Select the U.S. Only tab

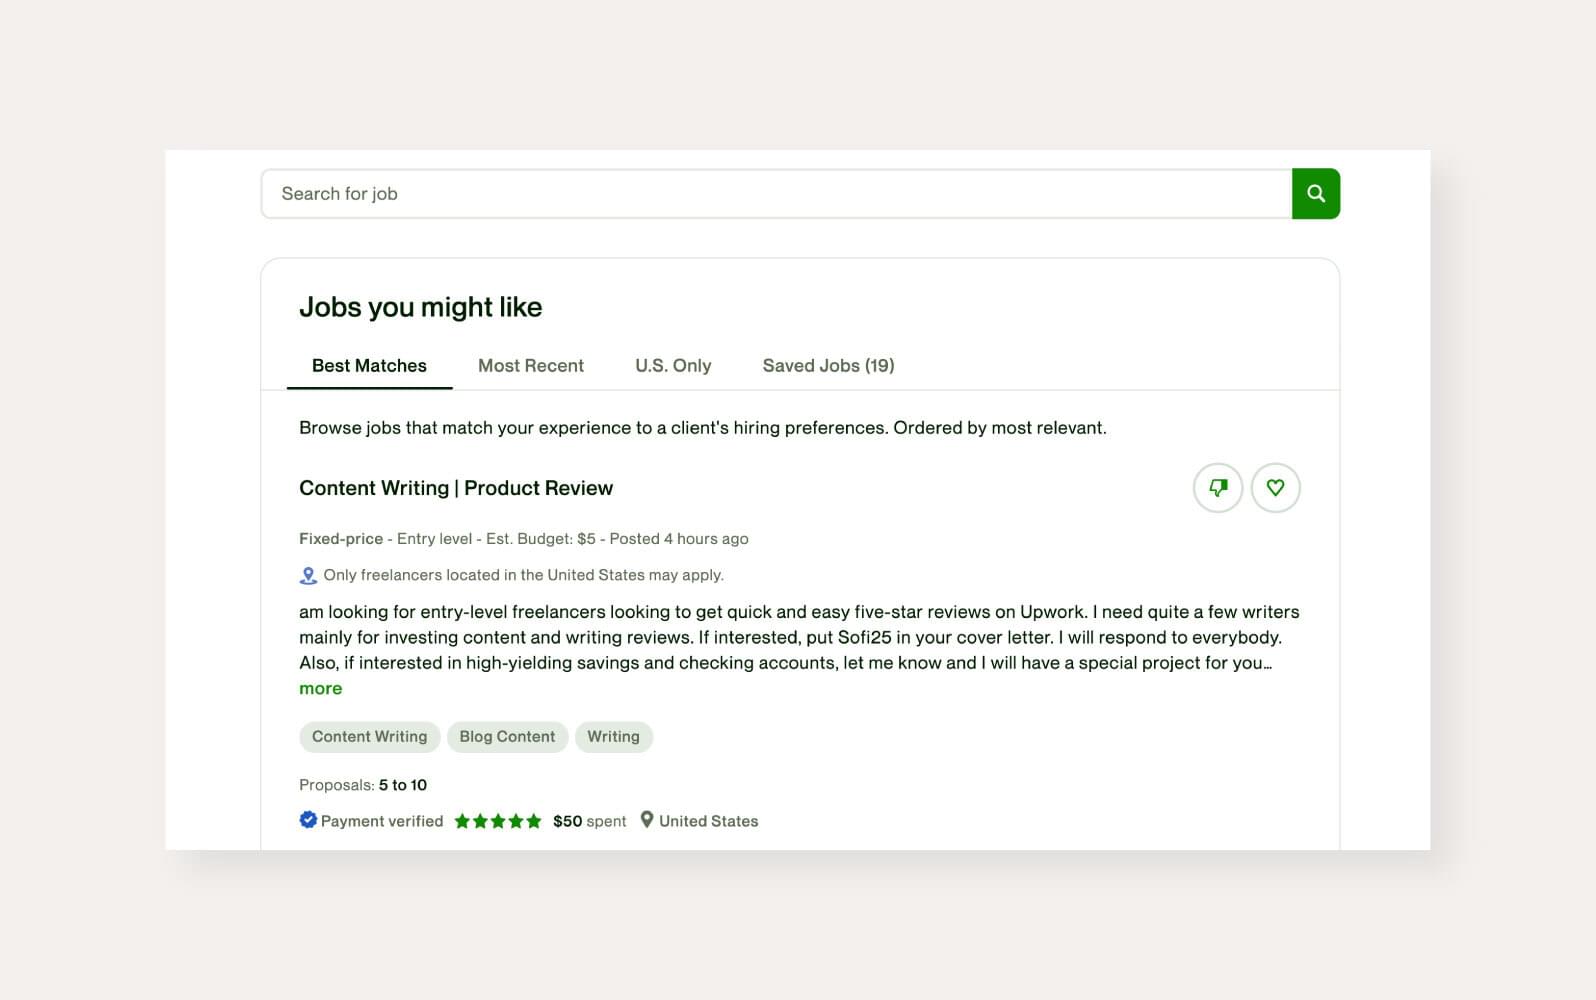coord(673,365)
